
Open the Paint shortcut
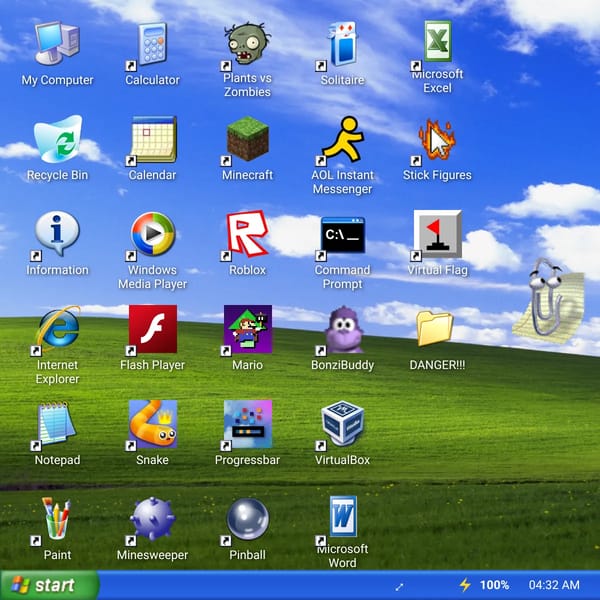pyautogui.click(x=57, y=518)
